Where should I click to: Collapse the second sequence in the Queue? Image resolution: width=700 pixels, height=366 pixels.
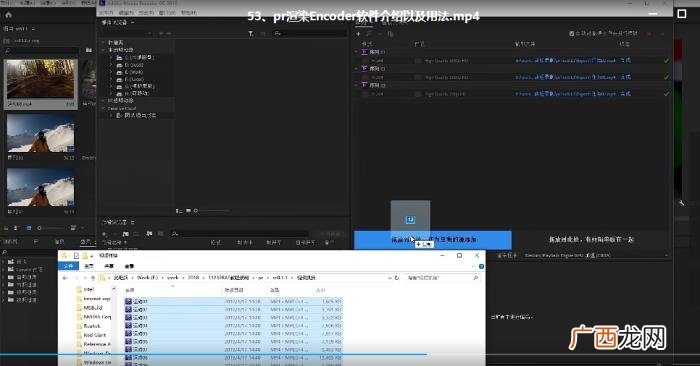point(356,68)
